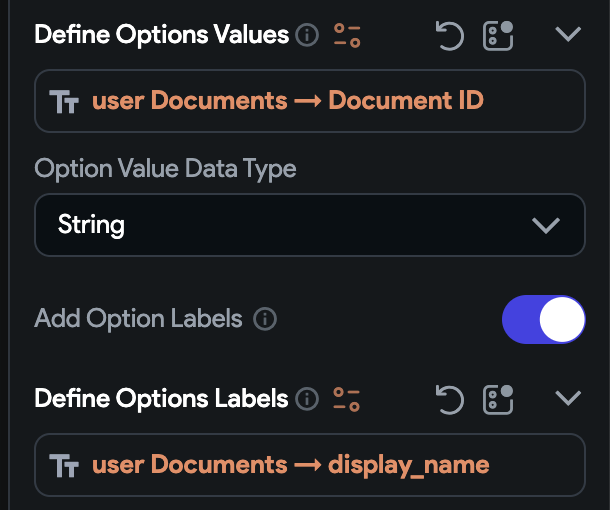
Task: Reset the Define Options Labels binding
Action: [450, 400]
